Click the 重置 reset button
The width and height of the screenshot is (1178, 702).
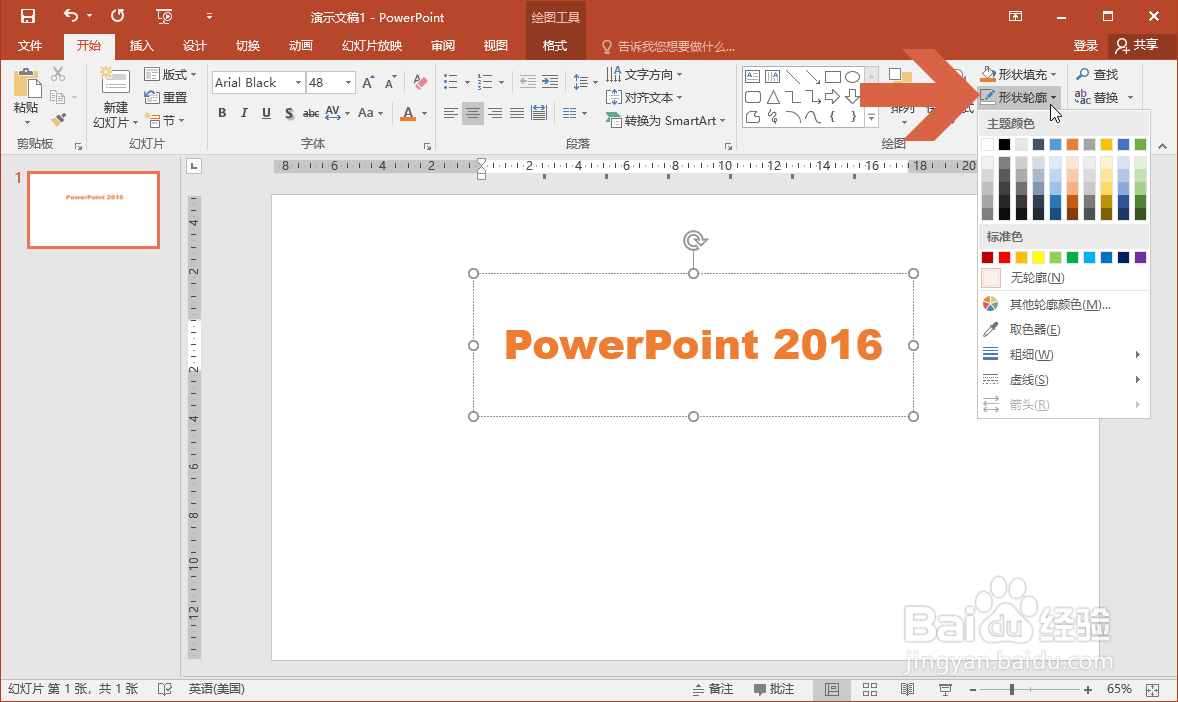pyautogui.click(x=166, y=98)
